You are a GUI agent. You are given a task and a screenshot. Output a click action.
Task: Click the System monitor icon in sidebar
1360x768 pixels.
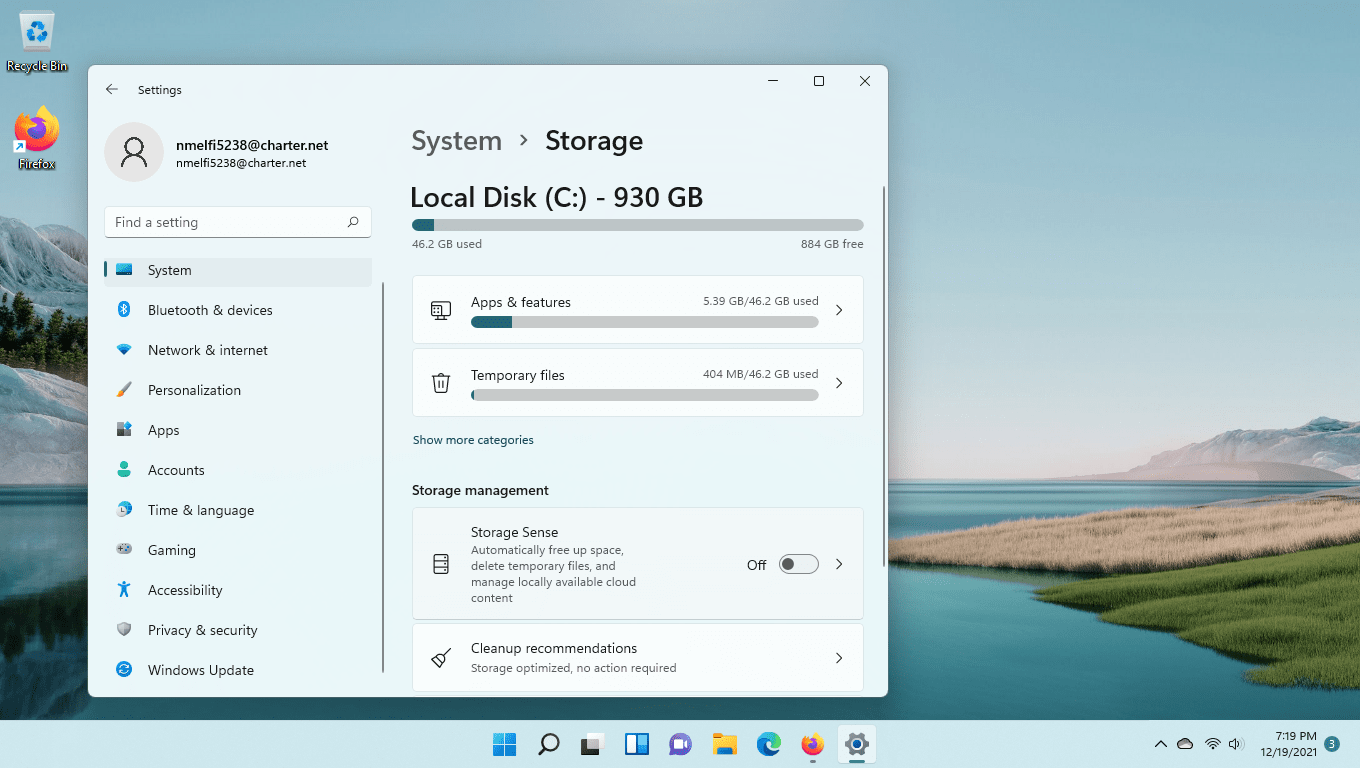[124, 270]
